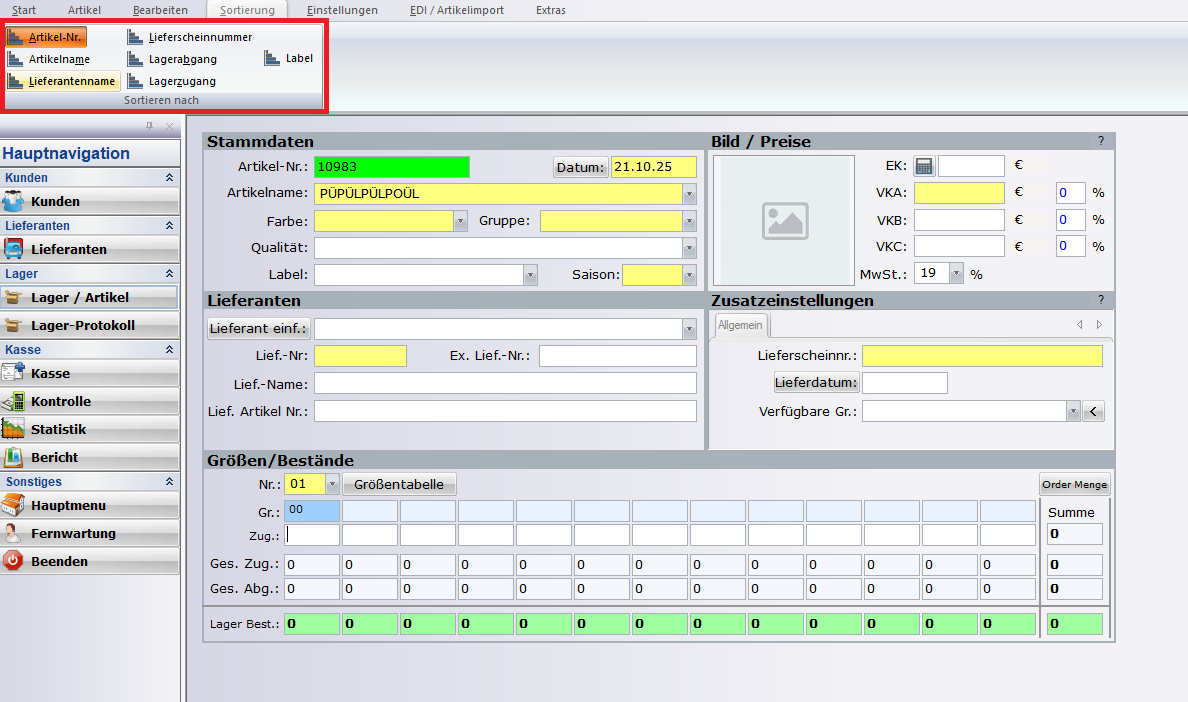Image resolution: width=1188 pixels, height=702 pixels.
Task: Open the EK calculator icon
Action: click(x=924, y=166)
